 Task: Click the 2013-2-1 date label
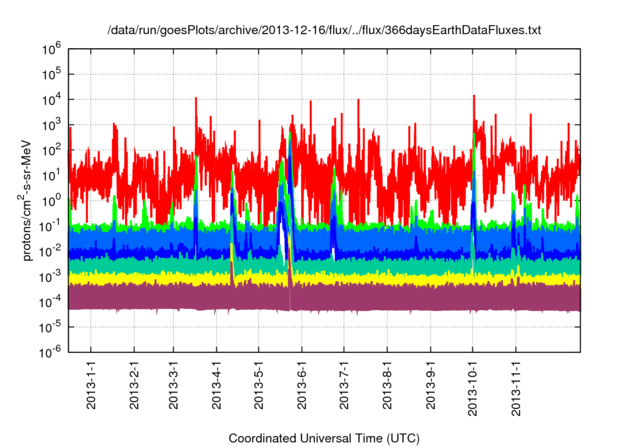134,385
